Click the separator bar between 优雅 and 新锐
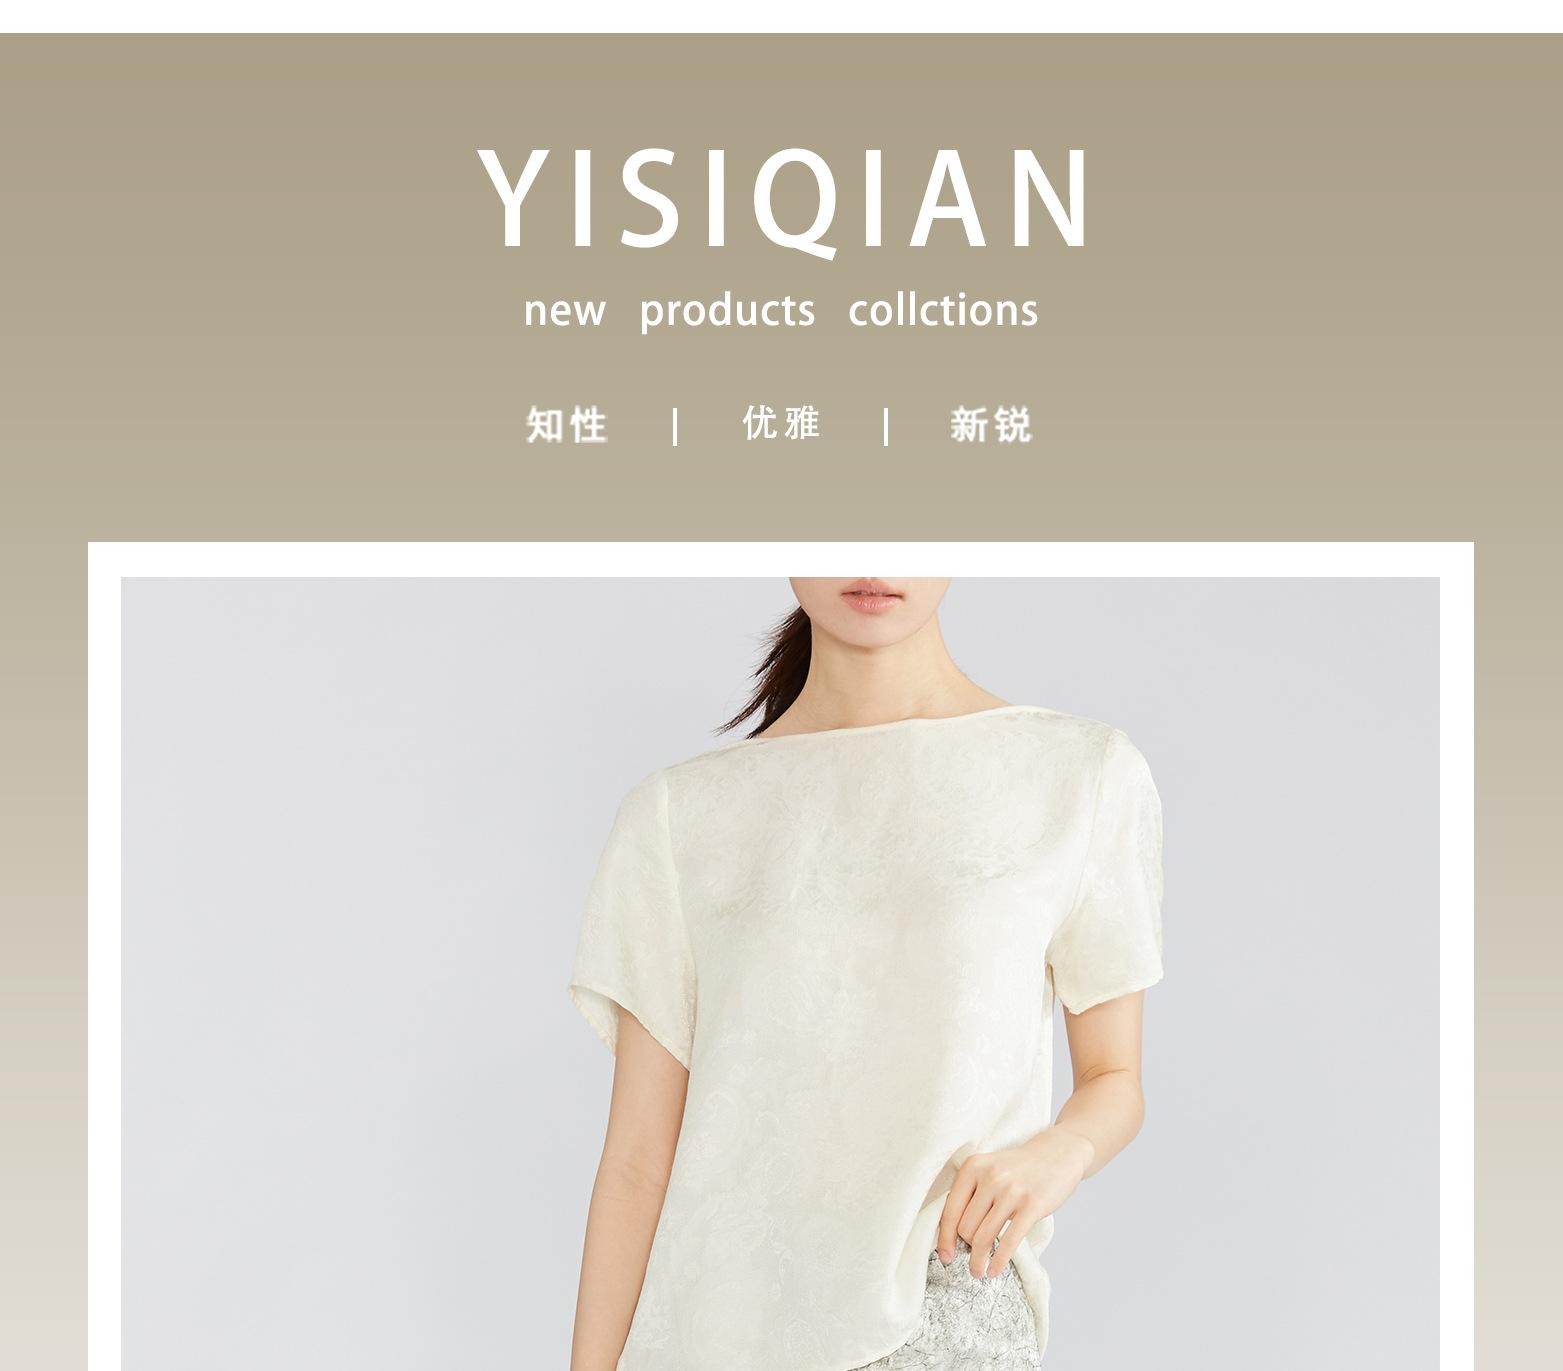 tap(886, 426)
